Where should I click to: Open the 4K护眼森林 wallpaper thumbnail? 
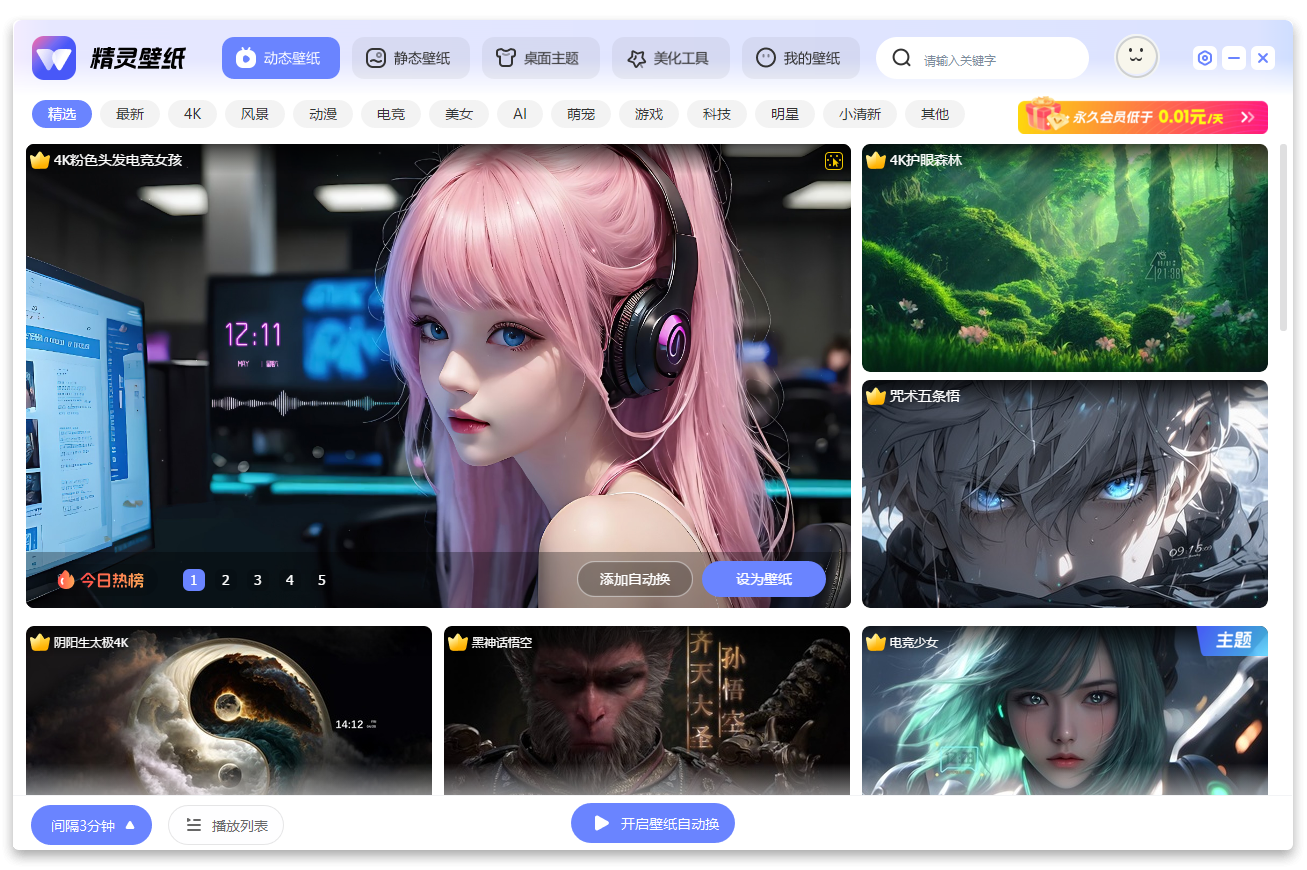[1065, 258]
